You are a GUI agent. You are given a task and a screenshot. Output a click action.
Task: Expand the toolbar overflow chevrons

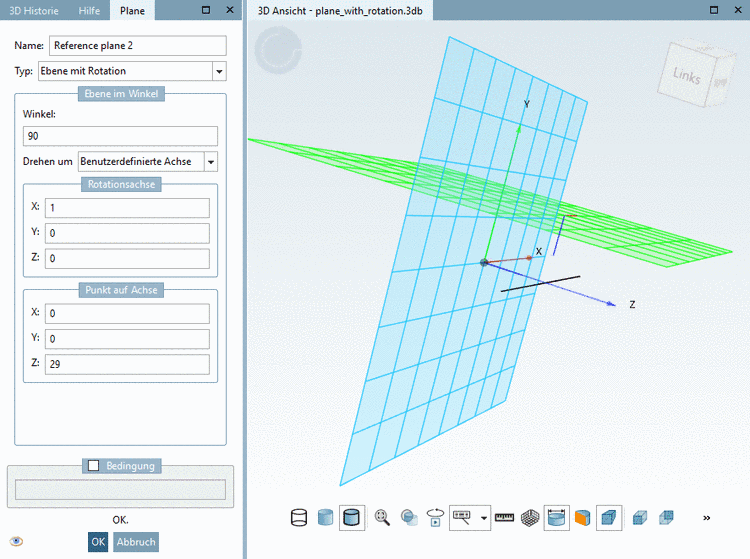pos(706,518)
